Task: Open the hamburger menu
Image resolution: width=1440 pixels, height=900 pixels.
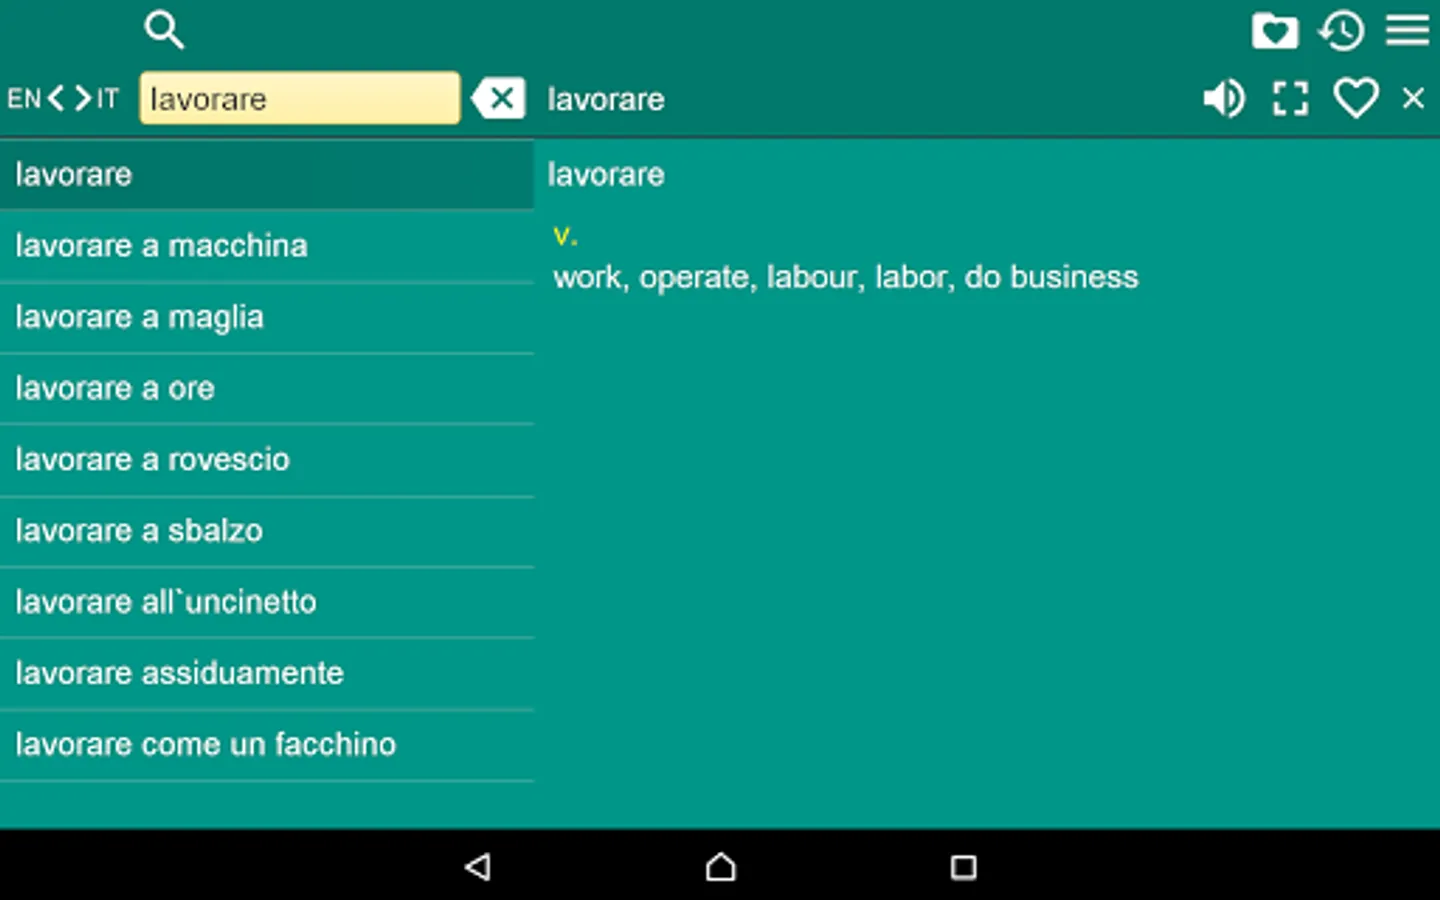Action: point(1407,30)
